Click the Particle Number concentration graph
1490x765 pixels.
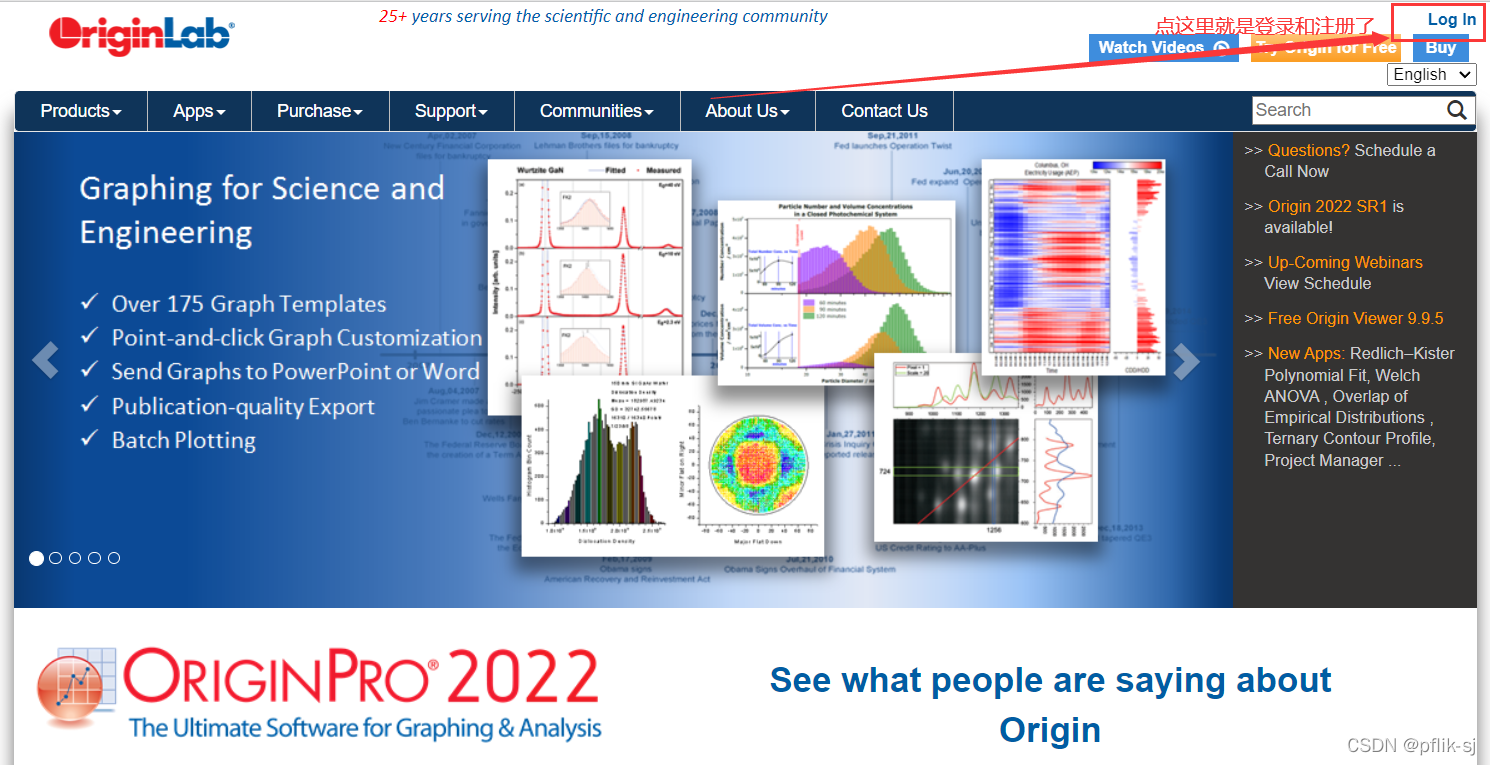[836, 292]
